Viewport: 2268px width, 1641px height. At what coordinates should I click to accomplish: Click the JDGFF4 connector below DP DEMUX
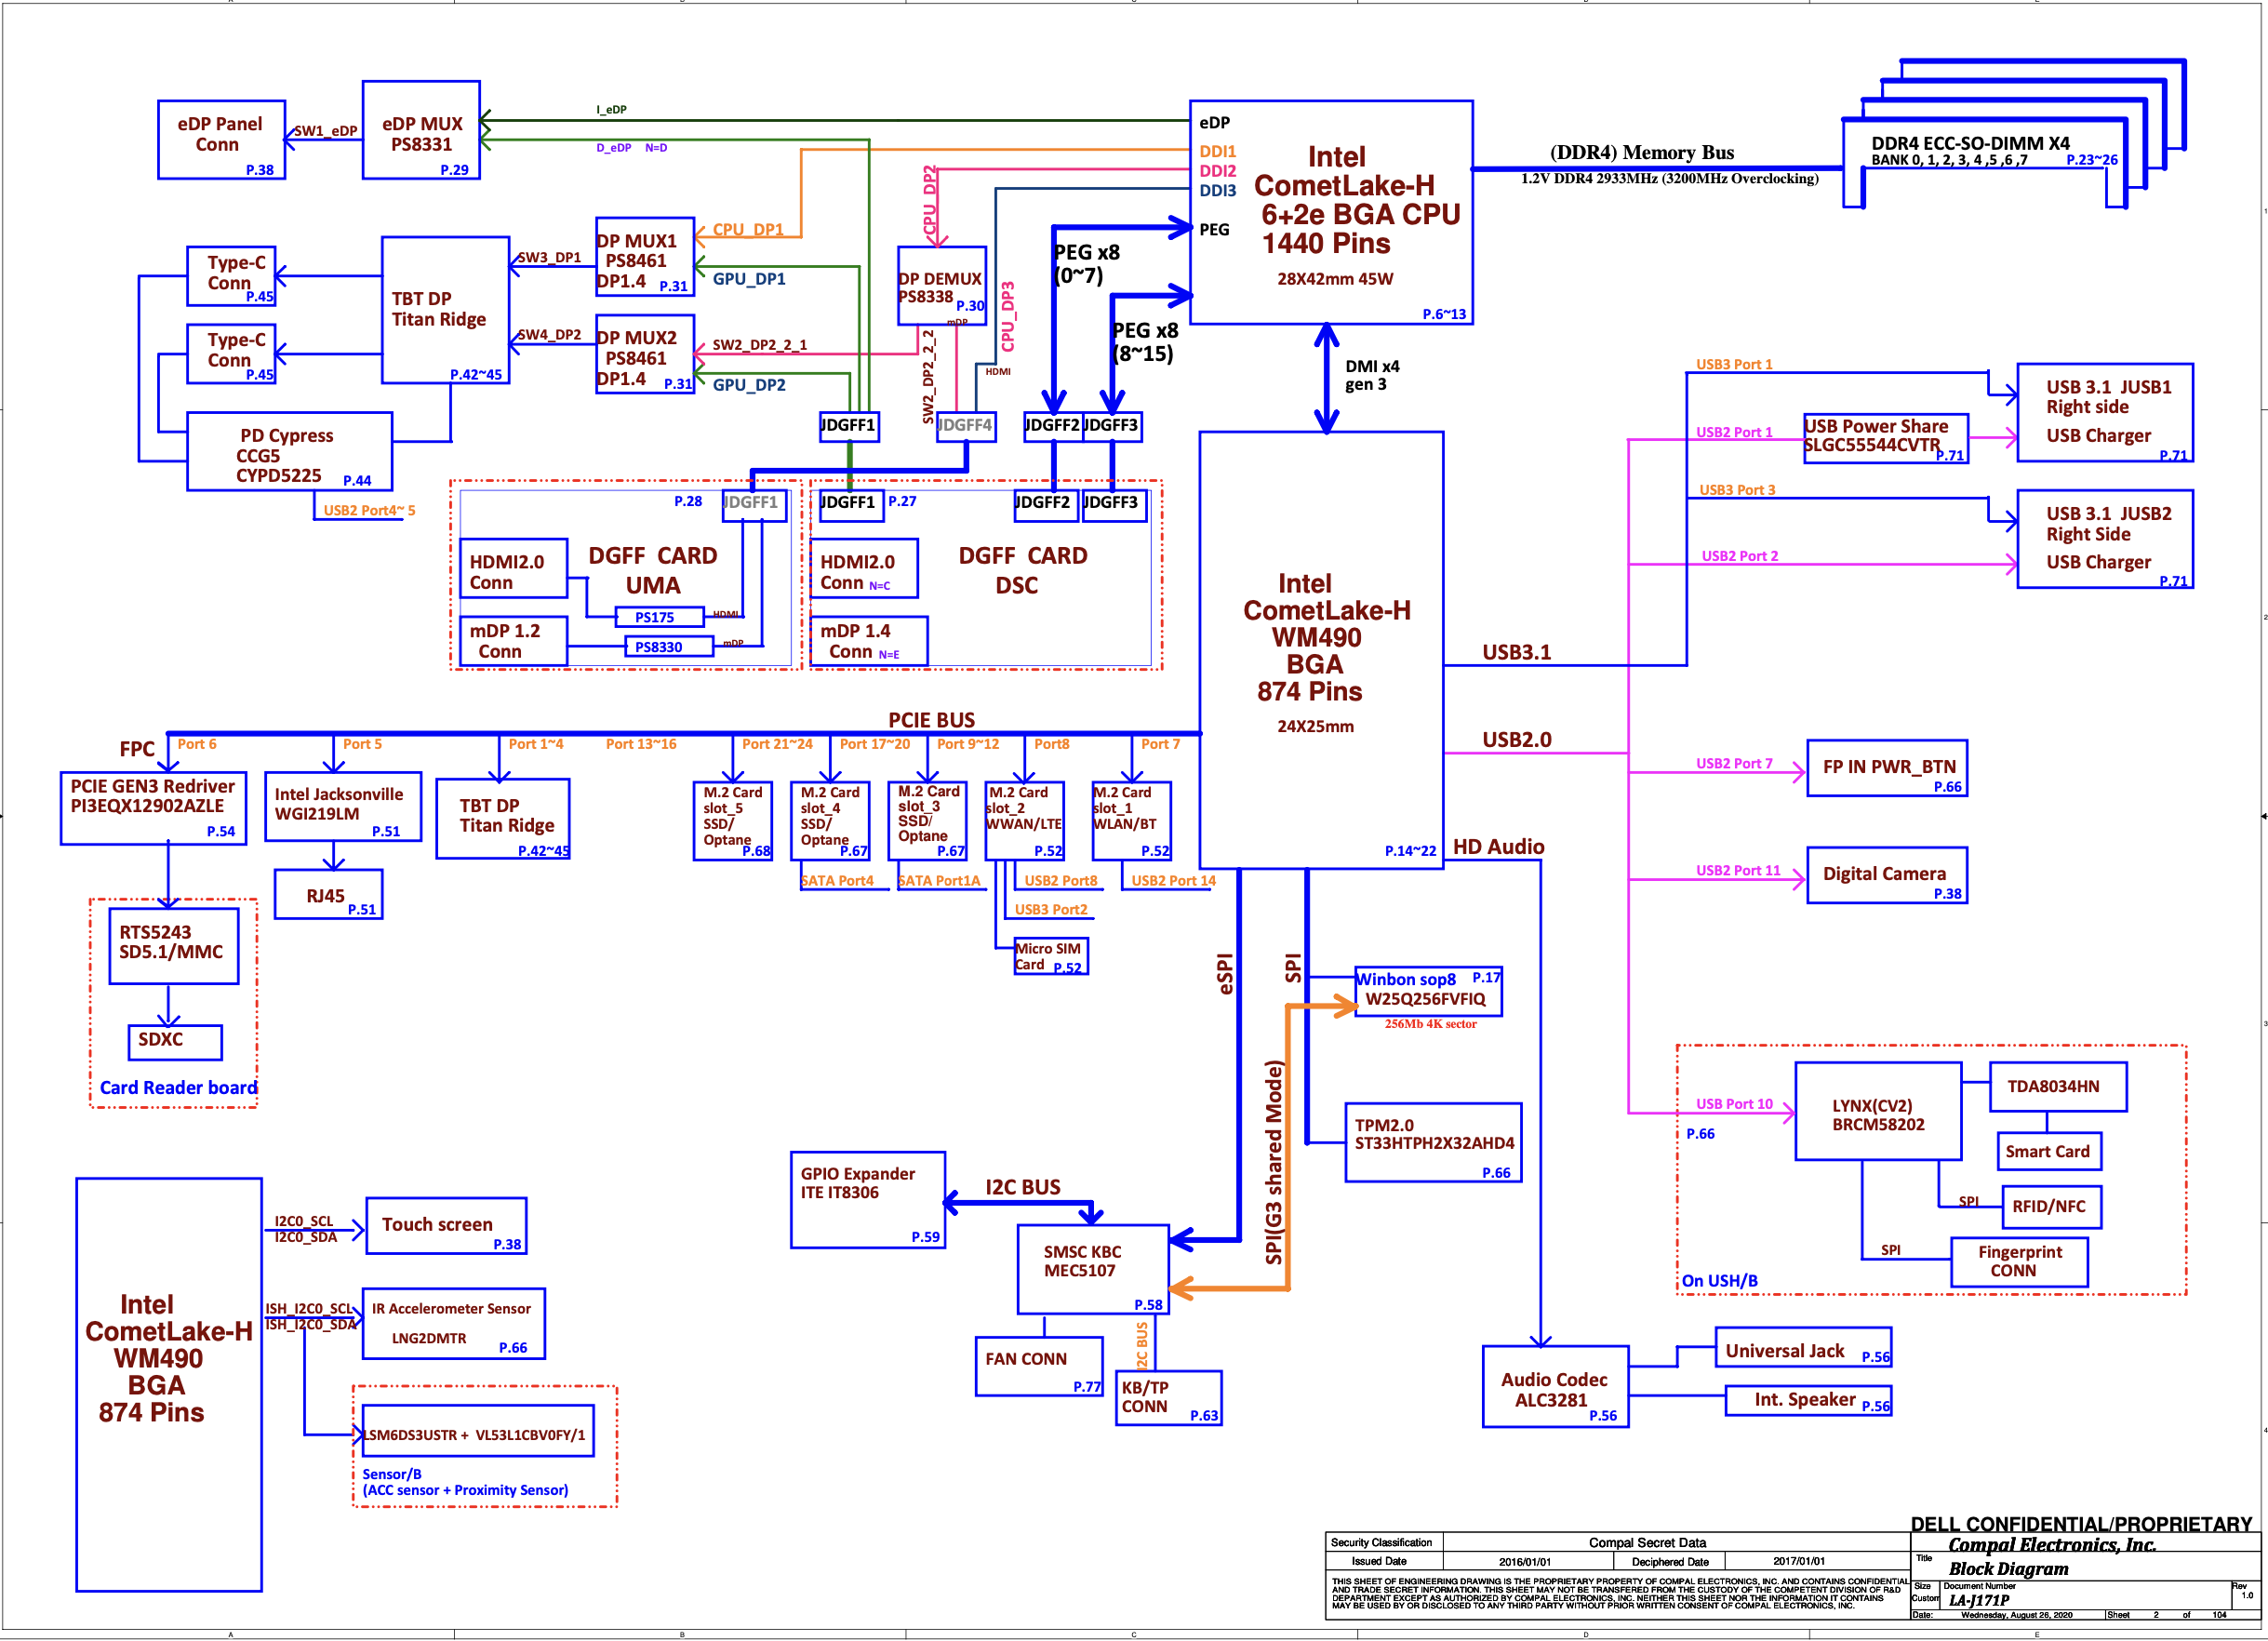pyautogui.click(x=966, y=426)
